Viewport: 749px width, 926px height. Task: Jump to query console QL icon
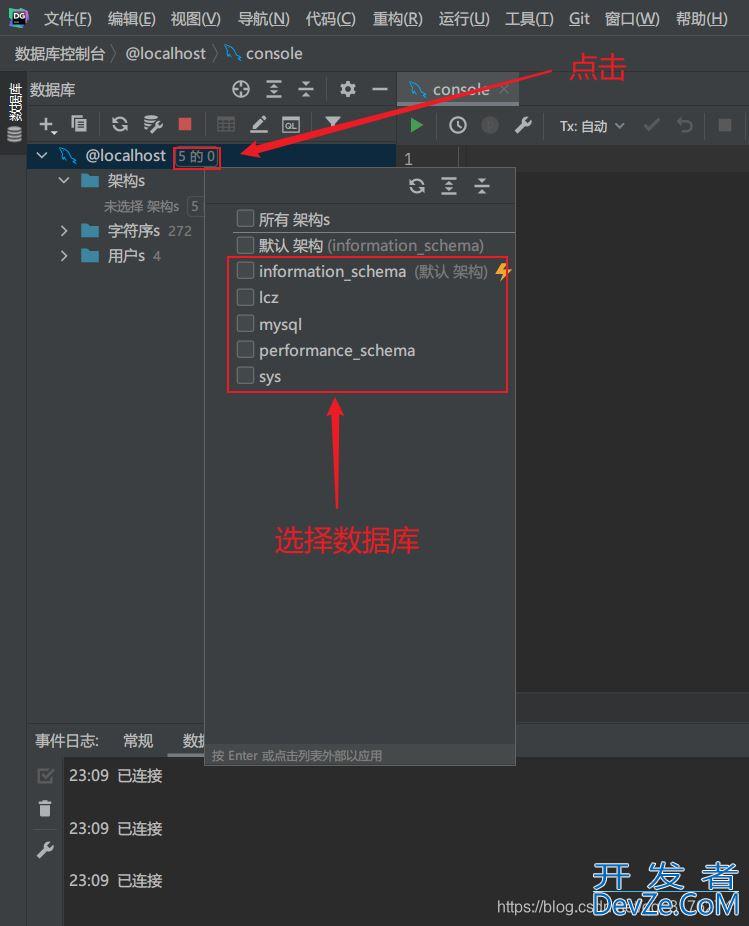[x=291, y=125]
